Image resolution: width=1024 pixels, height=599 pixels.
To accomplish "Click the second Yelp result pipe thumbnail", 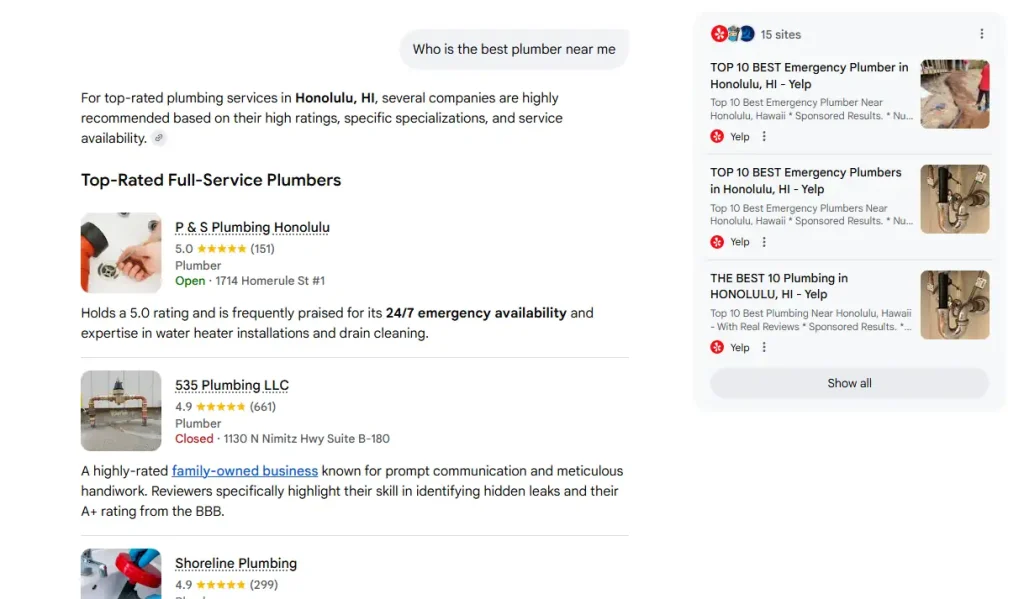I will [x=954, y=199].
